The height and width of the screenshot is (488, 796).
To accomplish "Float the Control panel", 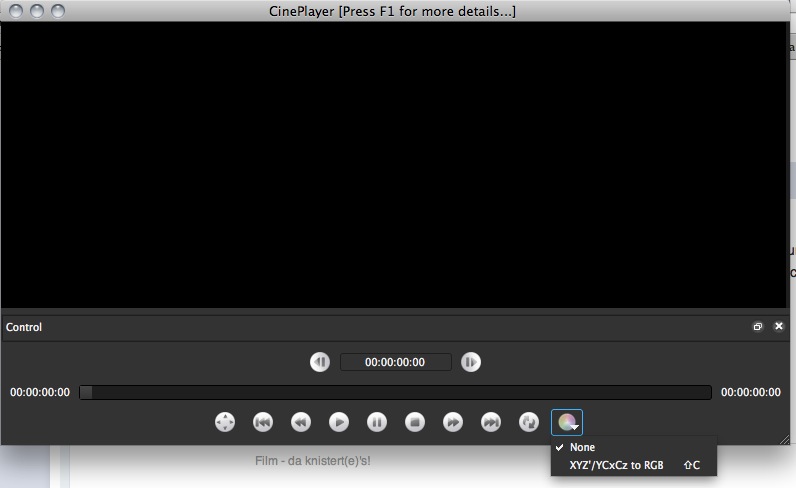I will coord(757,327).
